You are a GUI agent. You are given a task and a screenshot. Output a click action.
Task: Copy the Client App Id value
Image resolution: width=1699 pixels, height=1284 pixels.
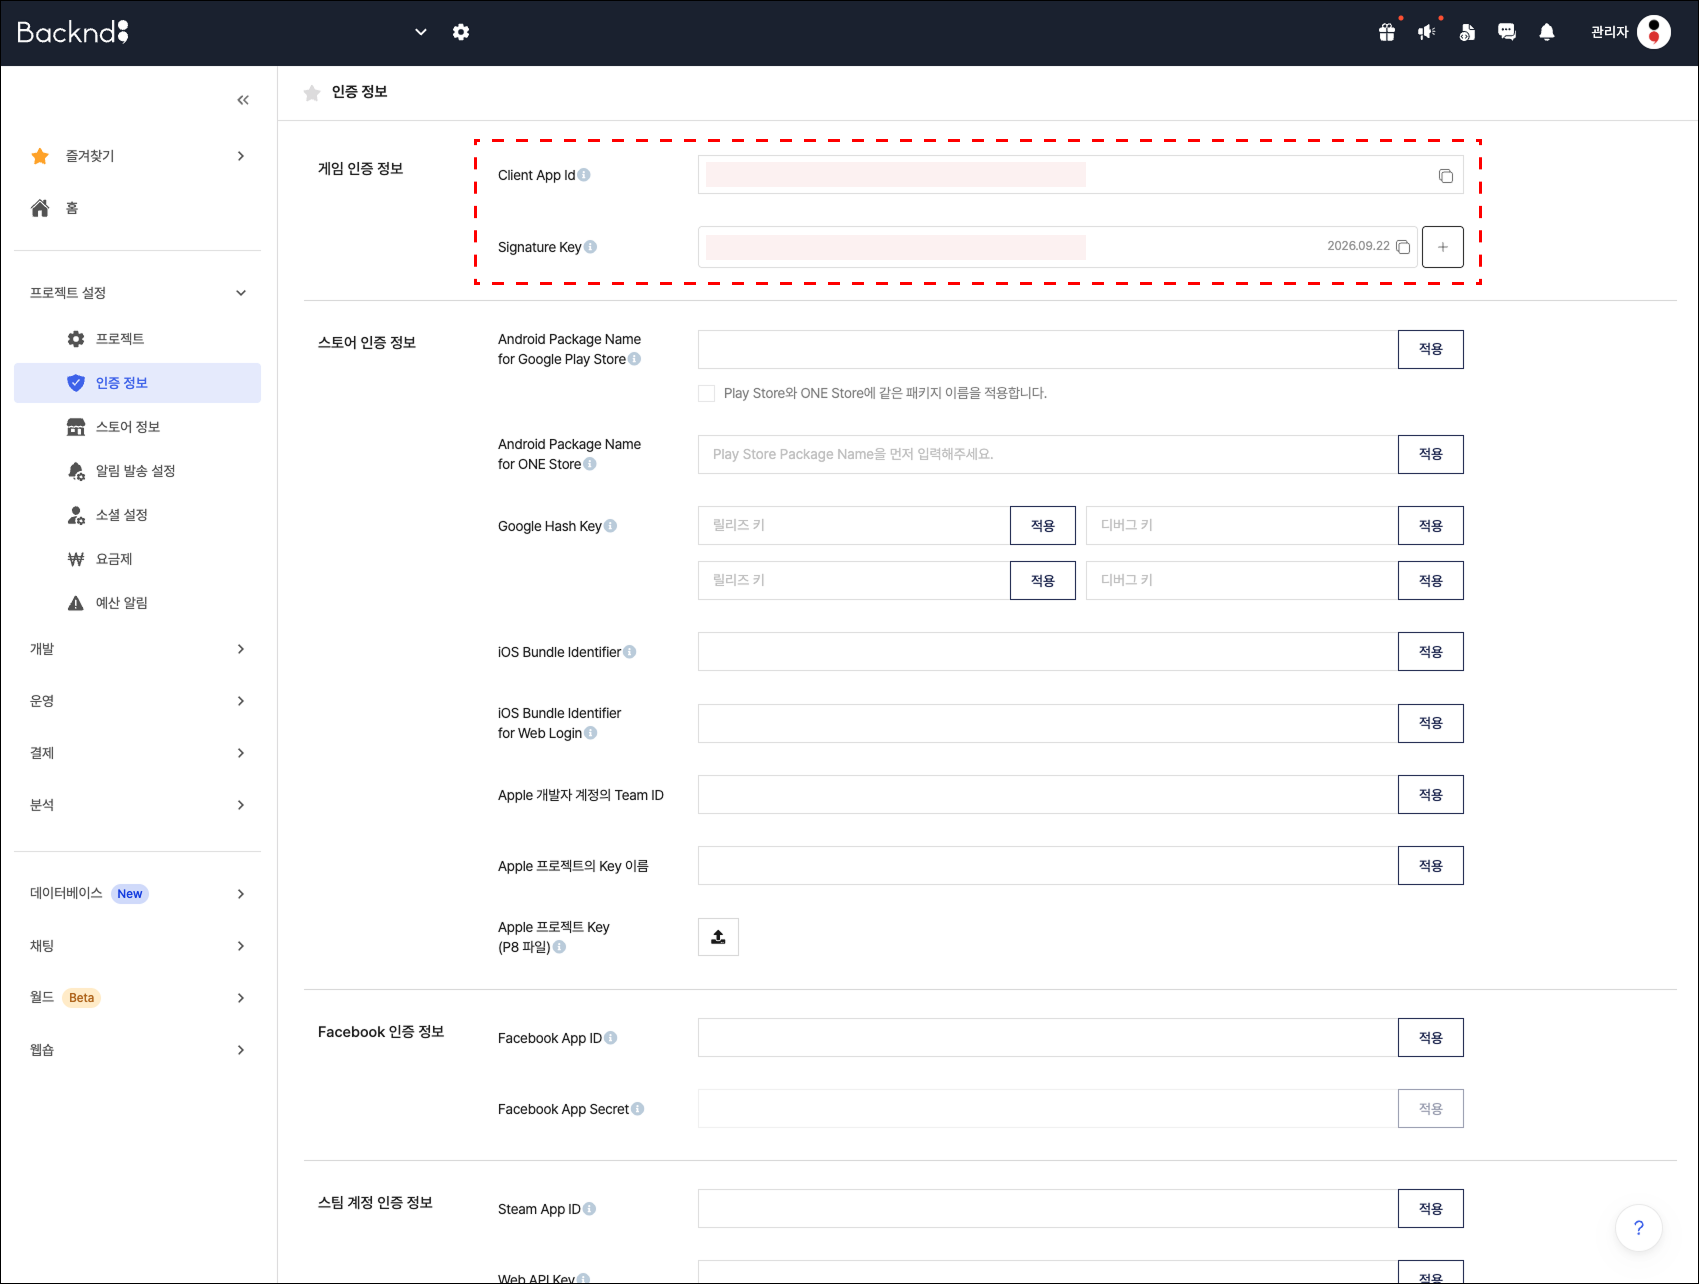point(1446,176)
